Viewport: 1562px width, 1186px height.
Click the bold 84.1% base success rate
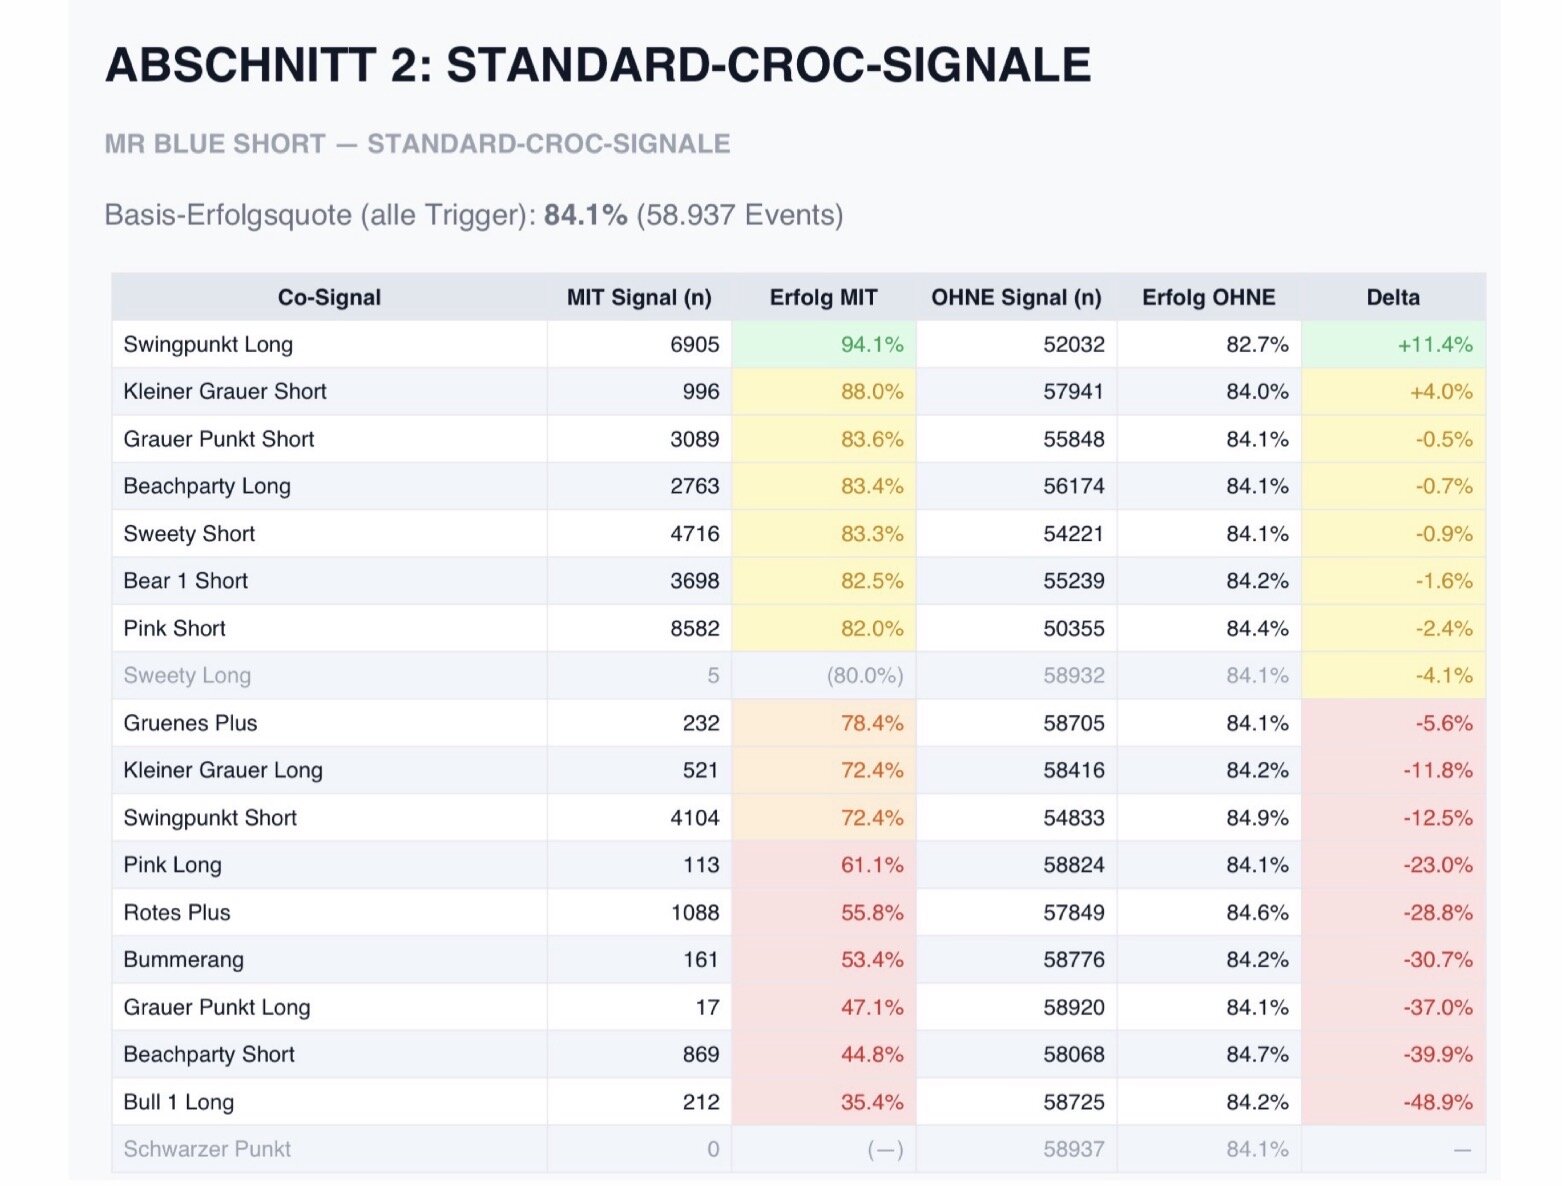coord(585,215)
